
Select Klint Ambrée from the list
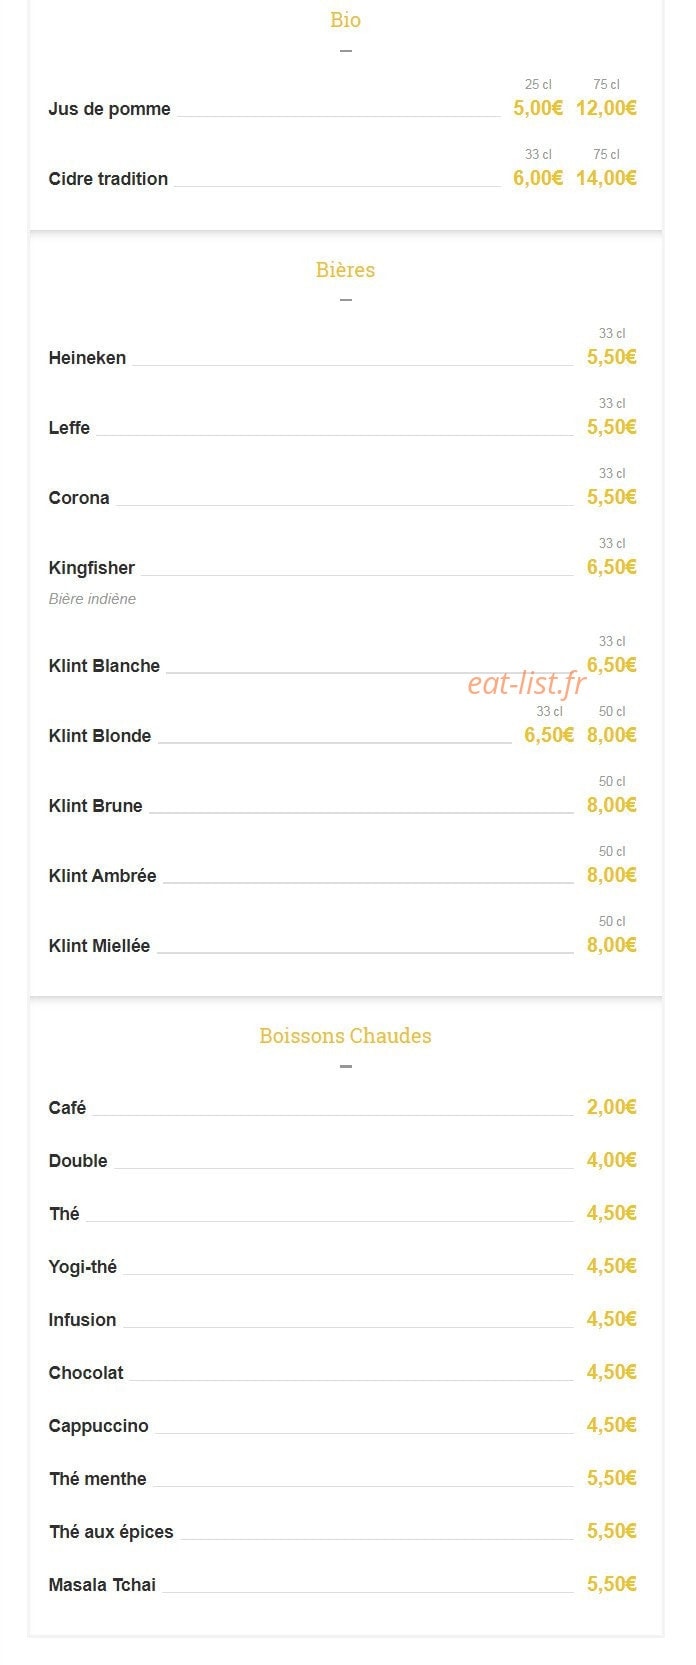click(x=102, y=876)
